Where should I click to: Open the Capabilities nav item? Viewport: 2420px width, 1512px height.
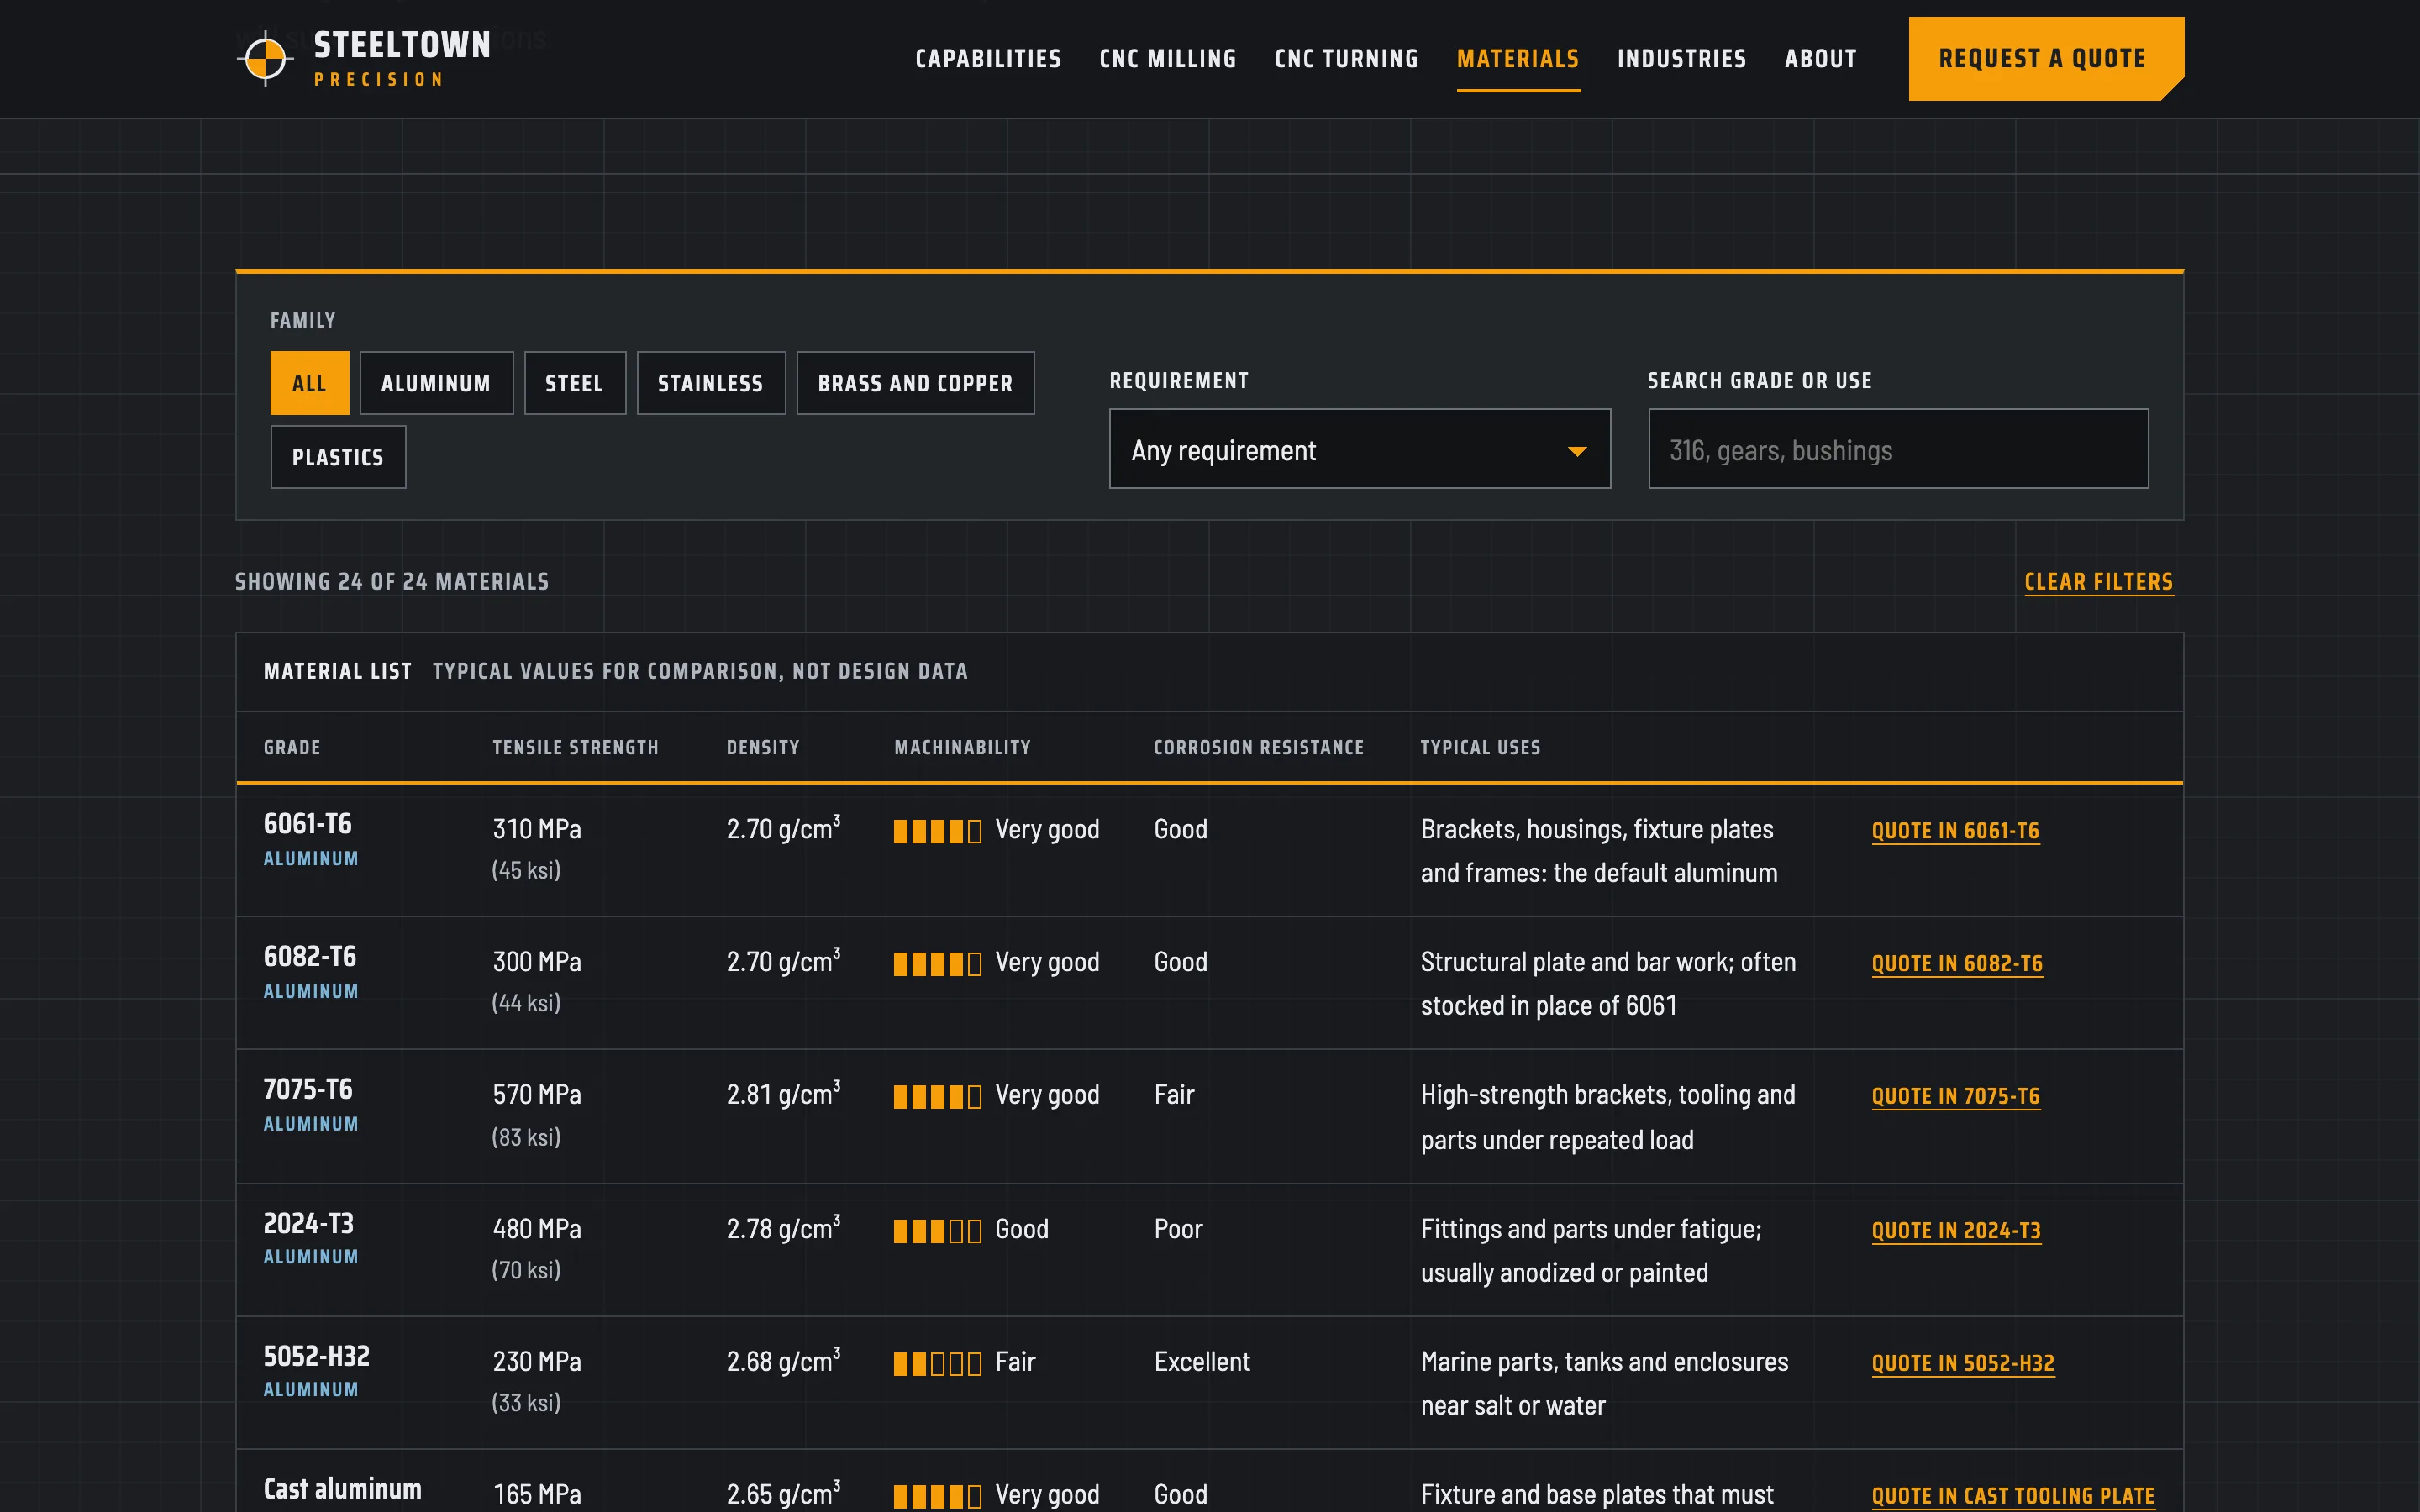988,59
